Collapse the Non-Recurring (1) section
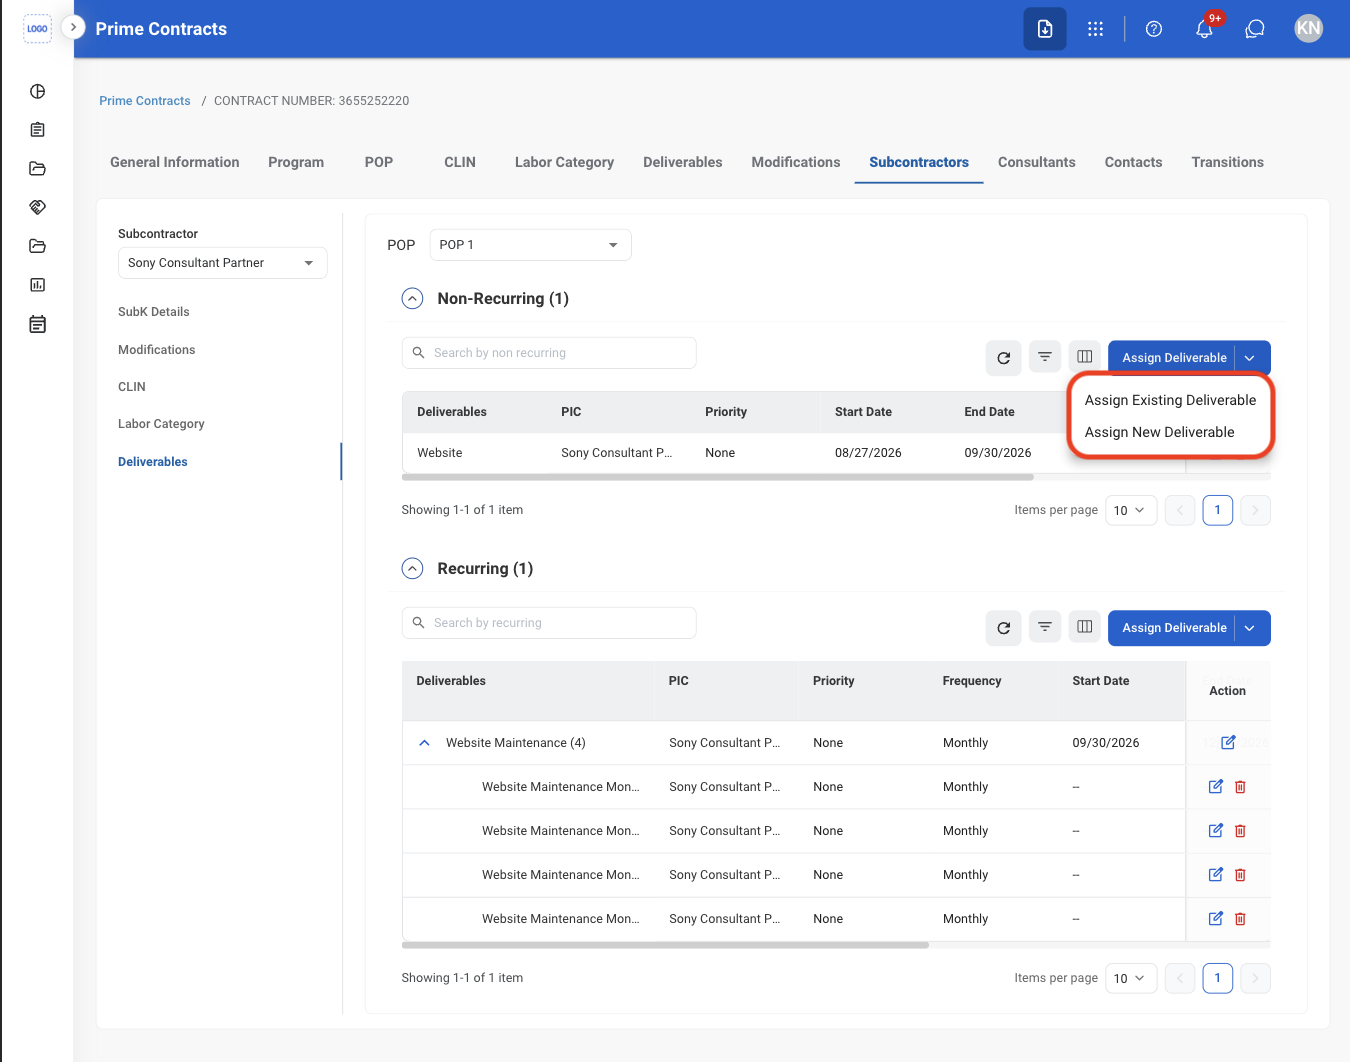1350x1062 pixels. coord(412,299)
